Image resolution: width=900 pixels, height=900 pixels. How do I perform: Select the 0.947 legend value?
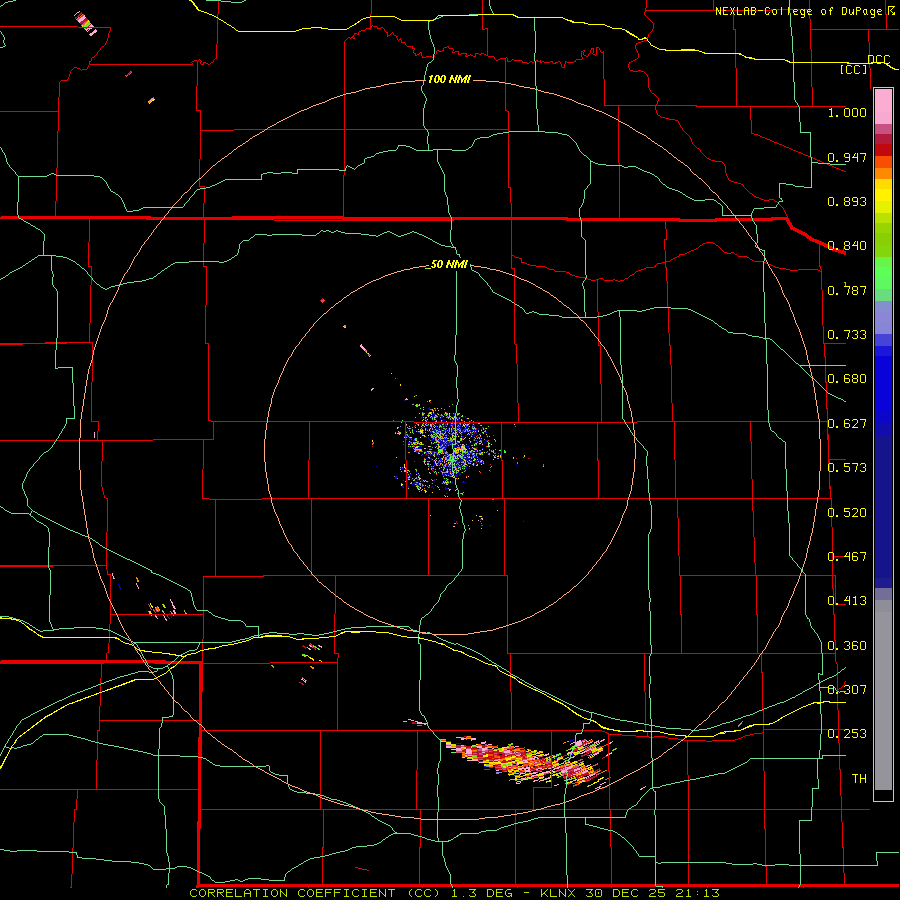tap(847, 157)
